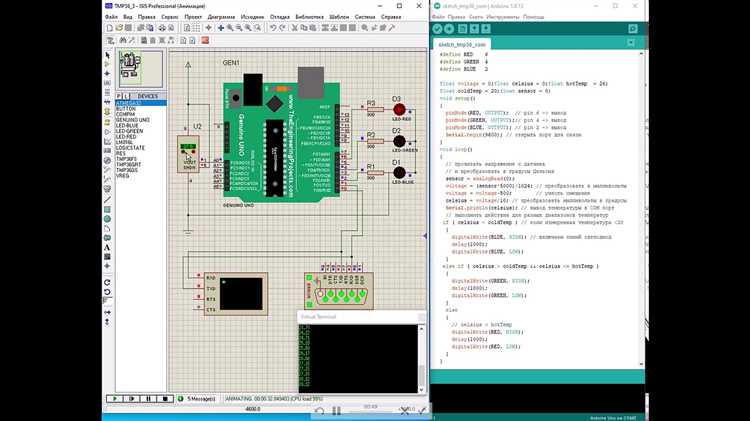This screenshot has width=750, height=421.
Task: Create a new design in ISIS toolbar
Action: tap(110, 28)
